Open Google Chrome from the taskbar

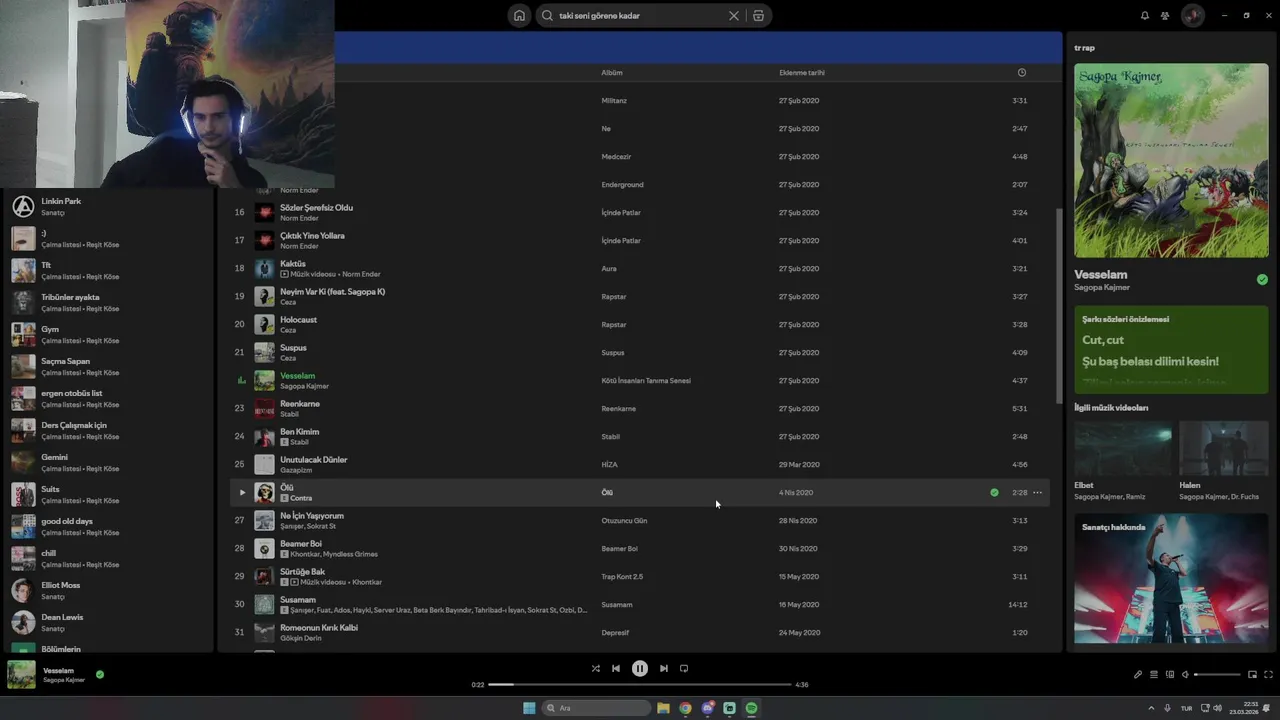point(685,708)
